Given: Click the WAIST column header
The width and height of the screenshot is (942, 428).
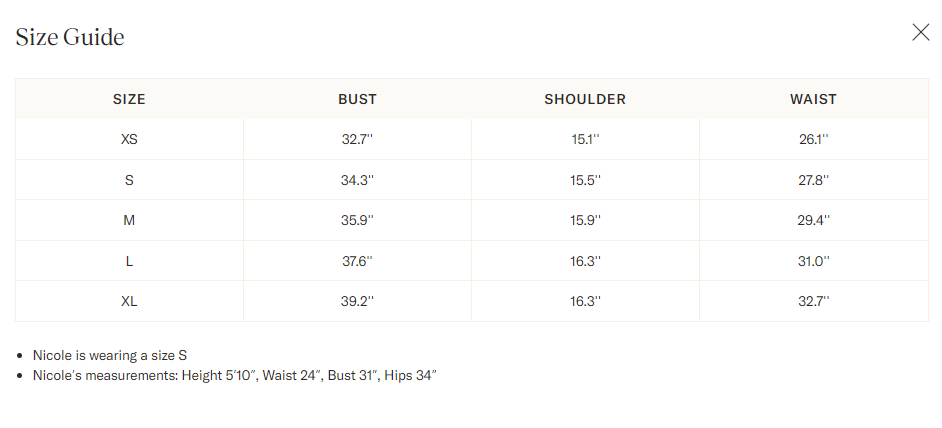Looking at the screenshot, I should [813, 99].
